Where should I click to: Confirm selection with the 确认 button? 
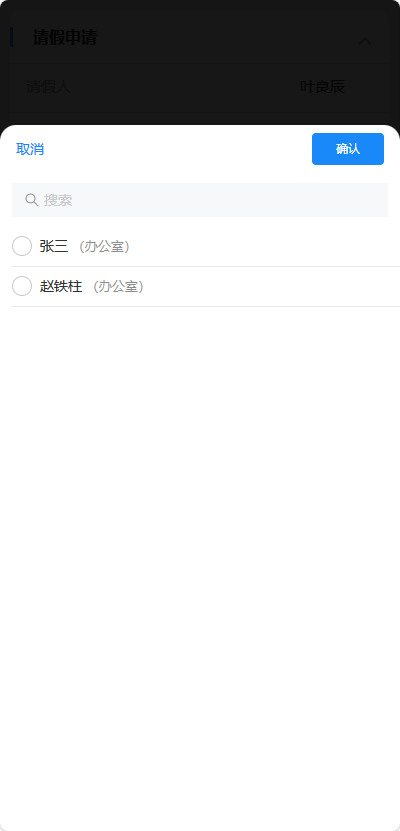click(x=348, y=149)
